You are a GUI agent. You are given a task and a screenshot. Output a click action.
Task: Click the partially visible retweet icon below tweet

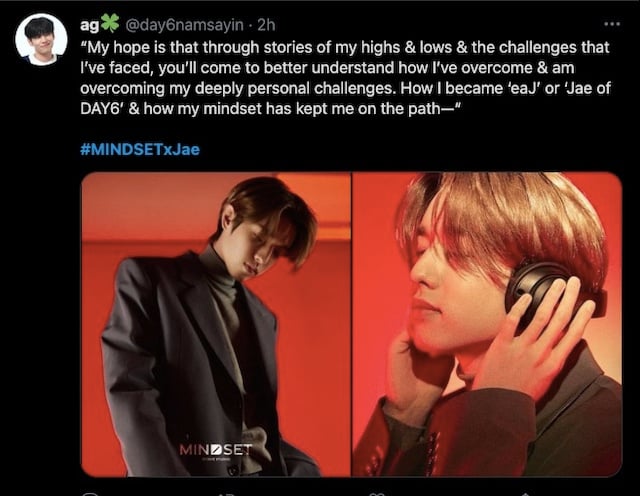tap(226, 494)
